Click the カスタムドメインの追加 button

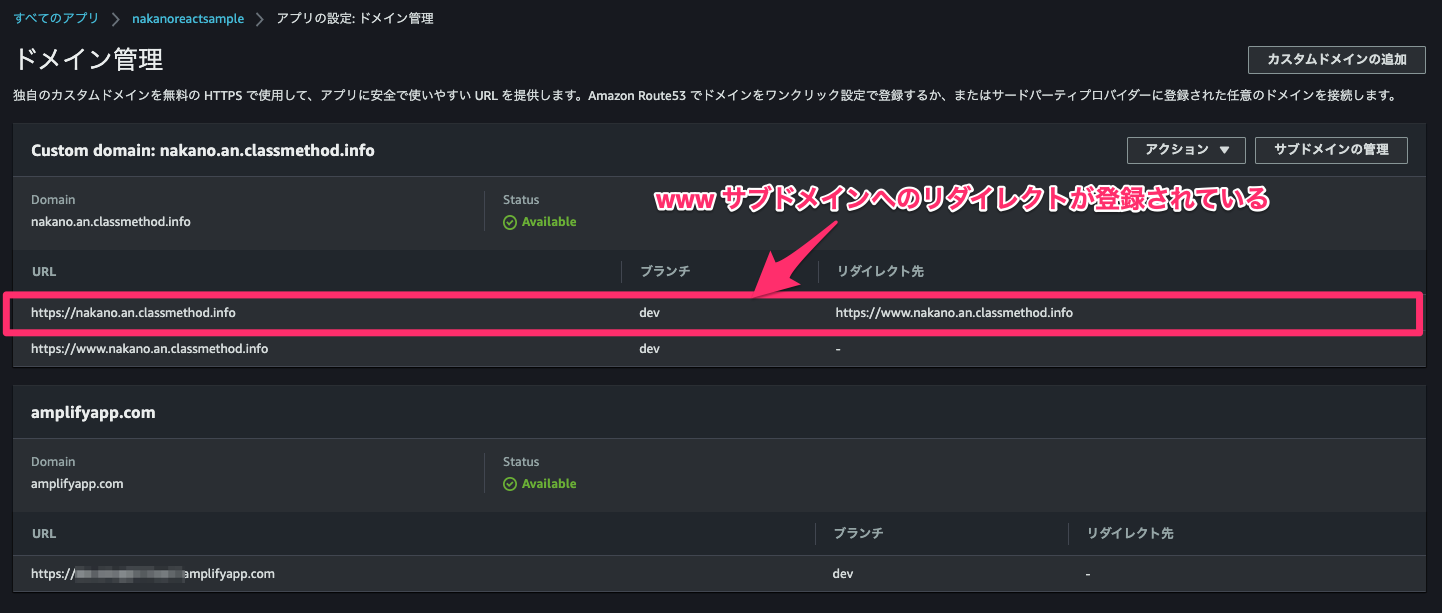[x=1337, y=60]
